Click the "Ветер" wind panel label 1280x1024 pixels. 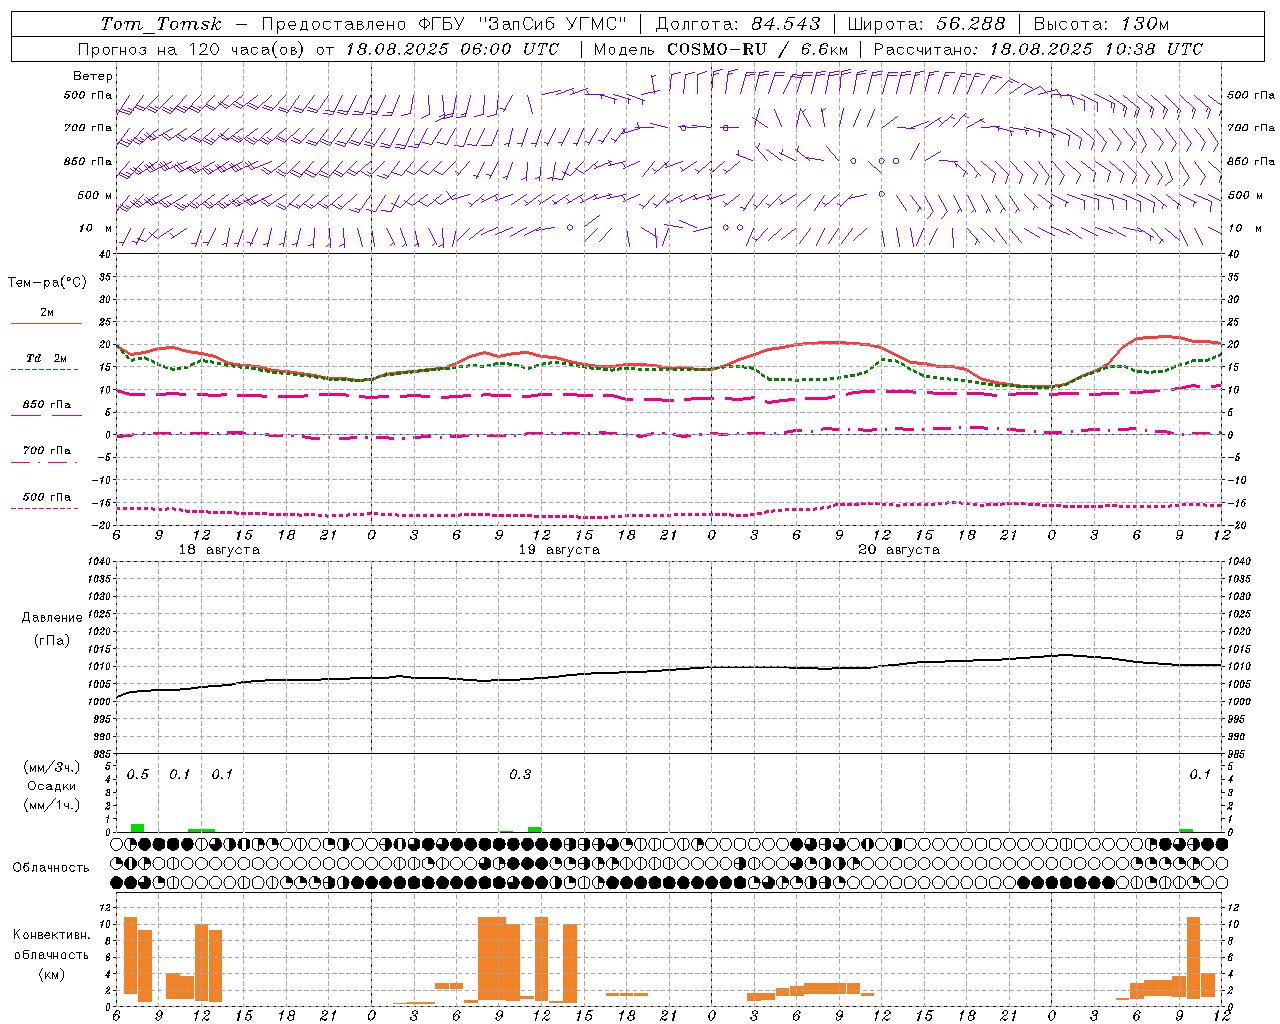93,76
